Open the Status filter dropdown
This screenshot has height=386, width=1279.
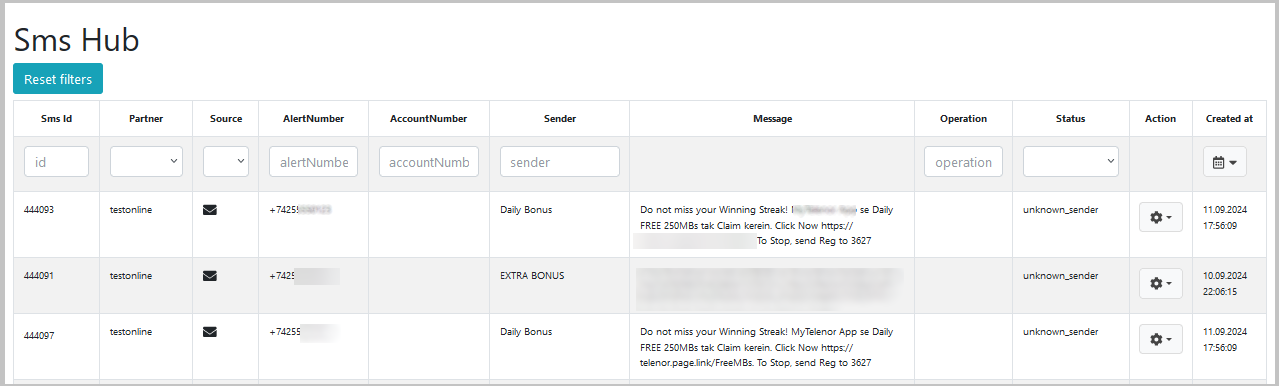(1070, 162)
